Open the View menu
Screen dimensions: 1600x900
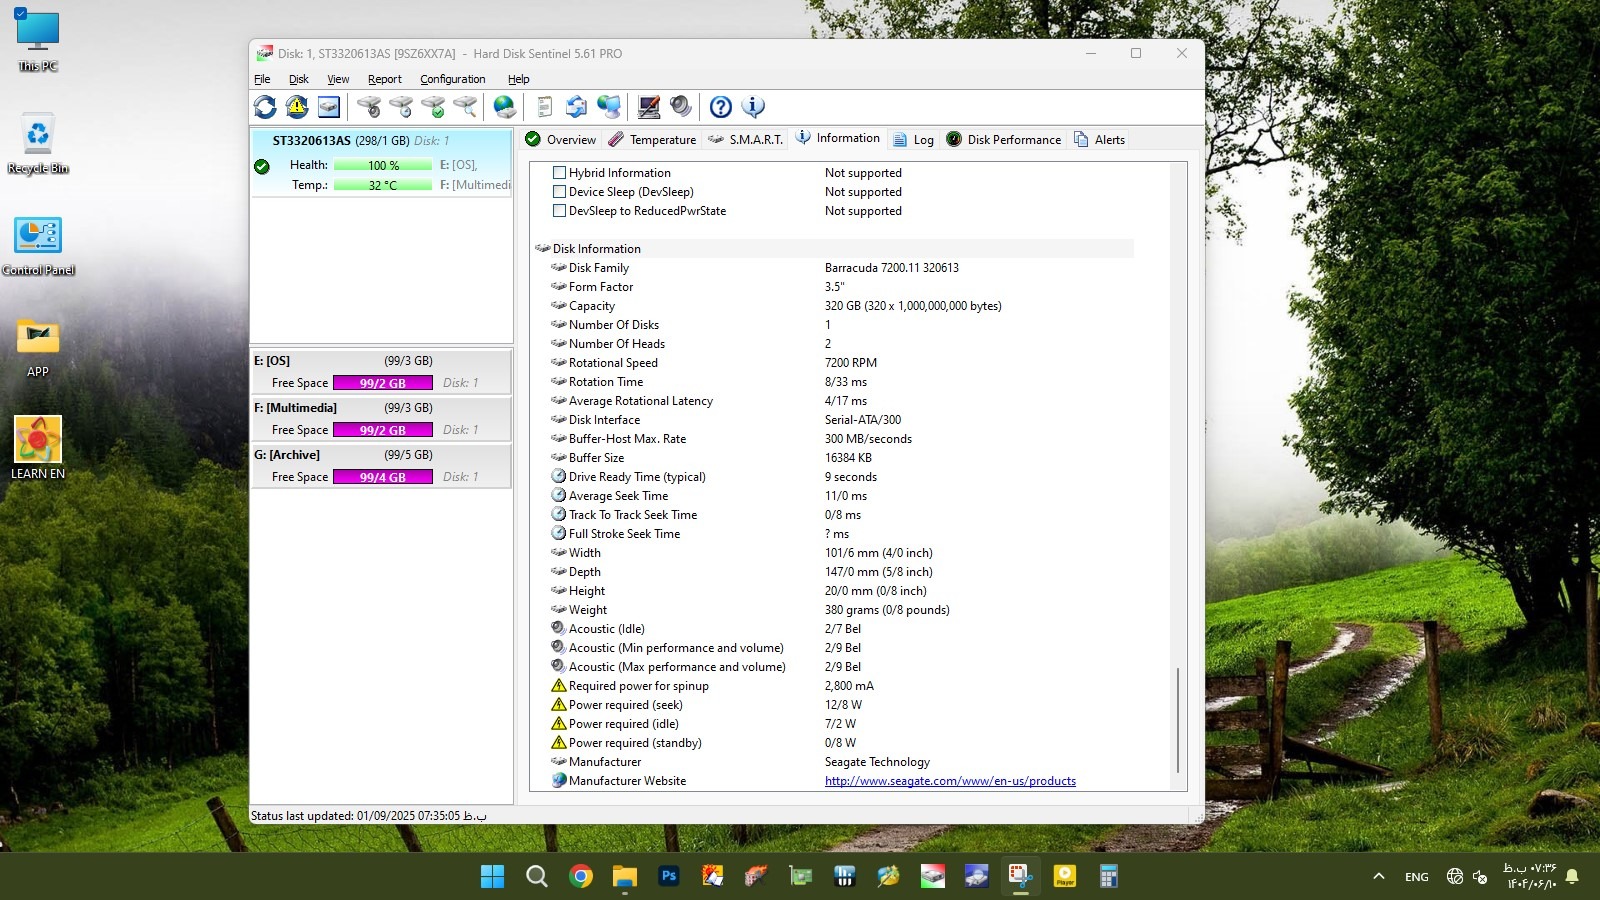pos(338,79)
